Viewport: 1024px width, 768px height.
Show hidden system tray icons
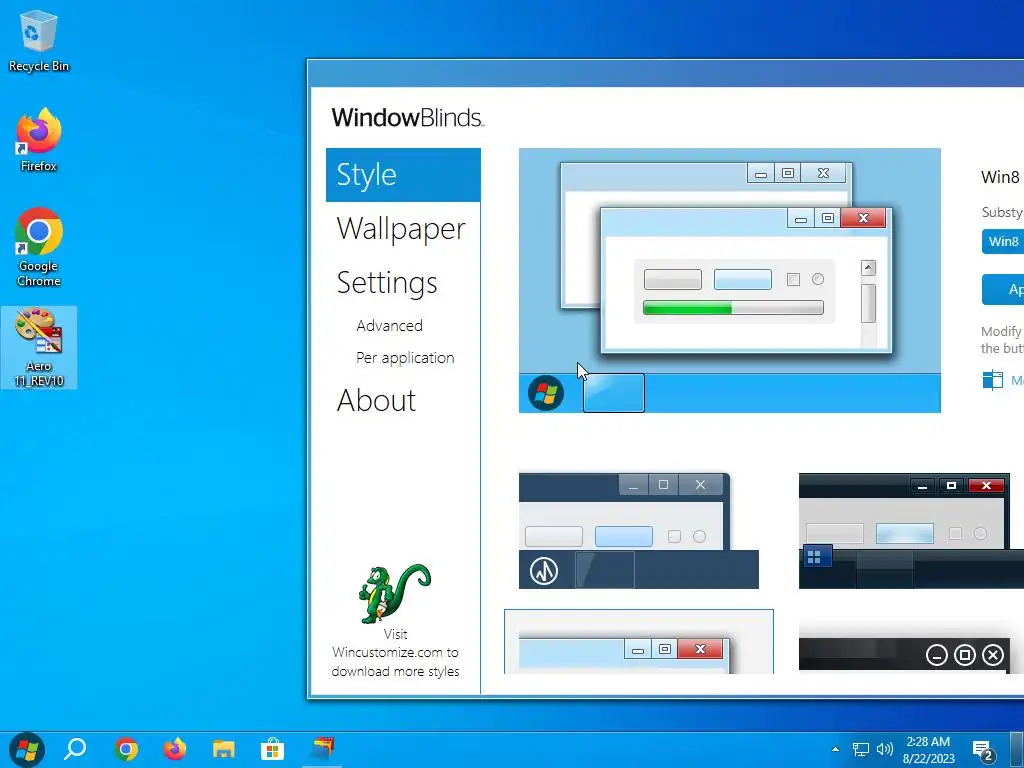click(x=835, y=749)
